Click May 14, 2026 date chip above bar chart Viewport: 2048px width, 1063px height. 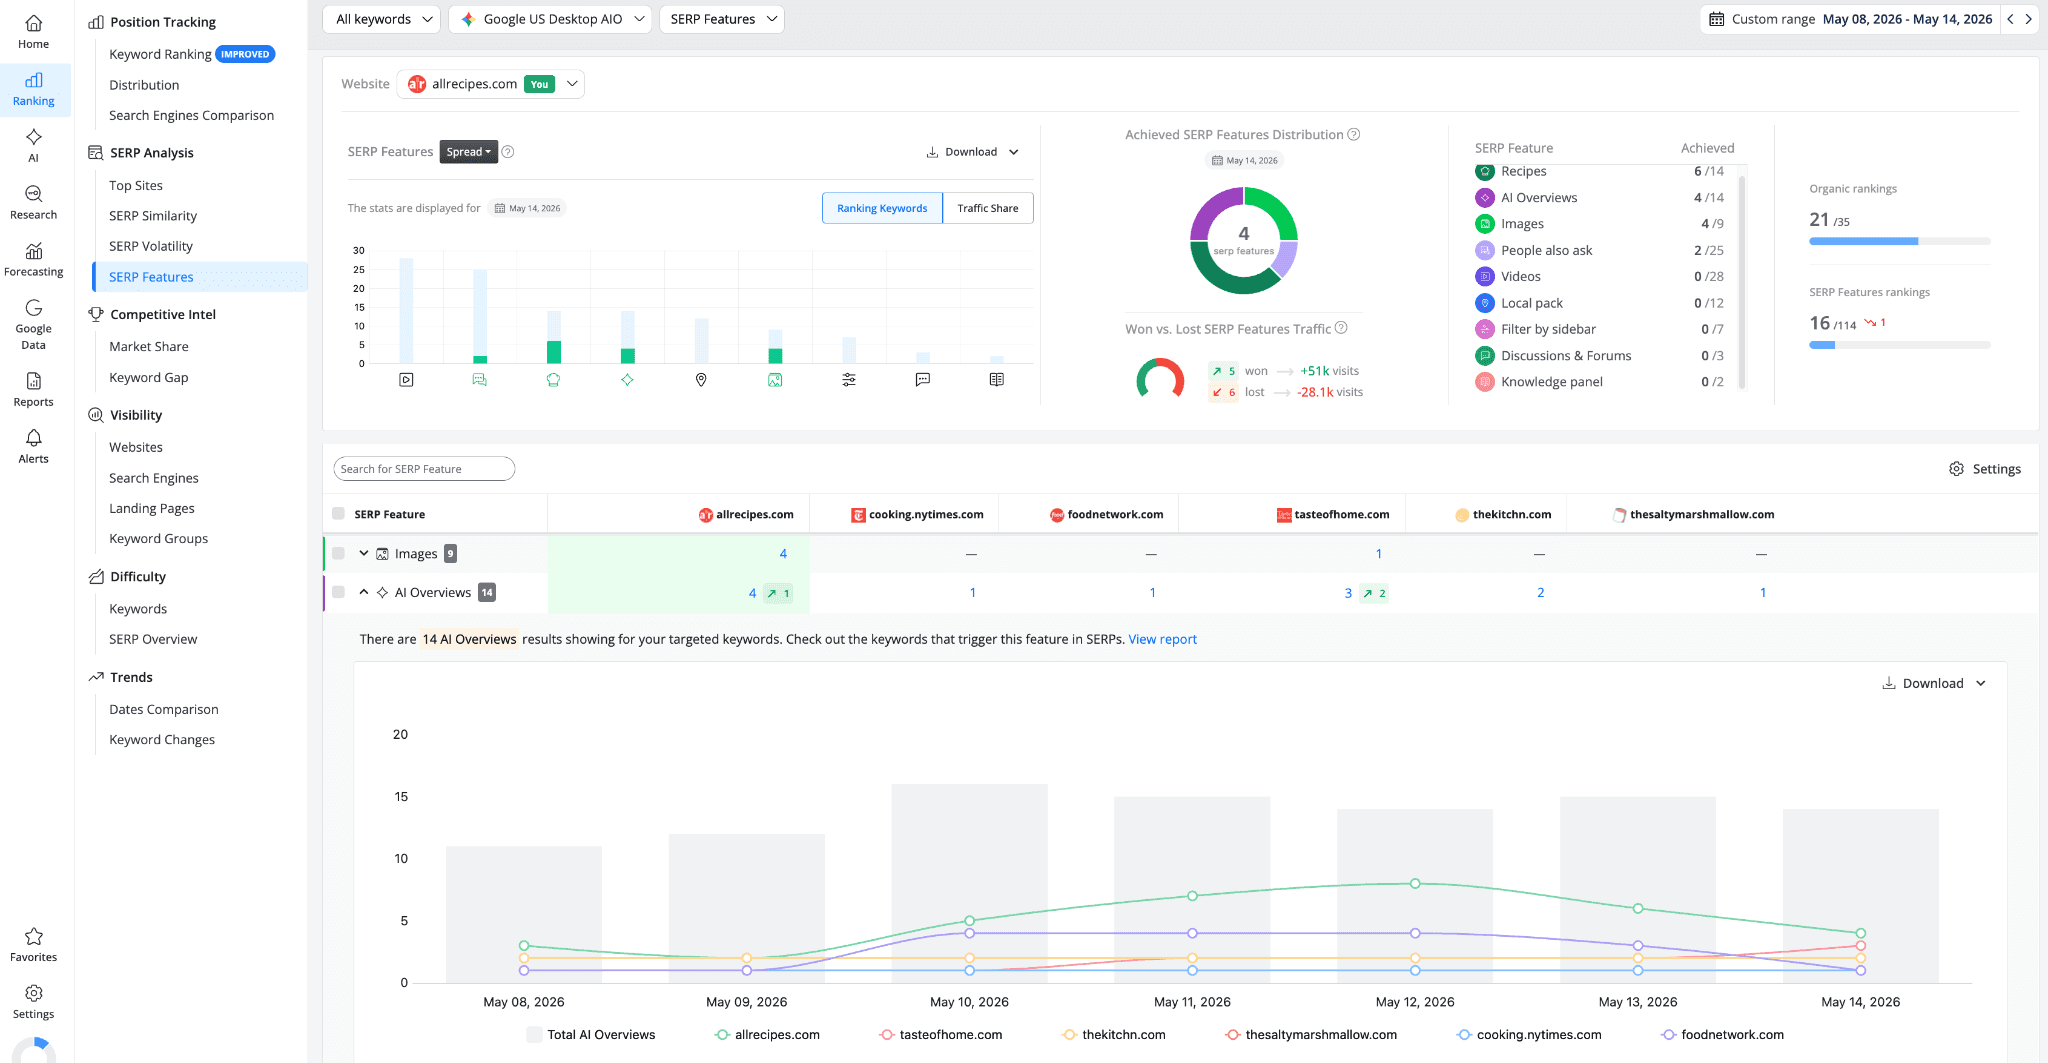click(x=528, y=208)
